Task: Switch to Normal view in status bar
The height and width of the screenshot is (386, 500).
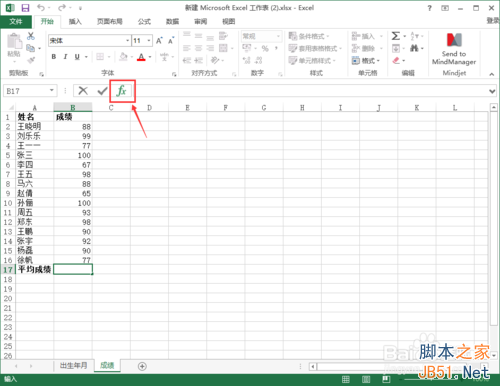Action: pos(346,379)
